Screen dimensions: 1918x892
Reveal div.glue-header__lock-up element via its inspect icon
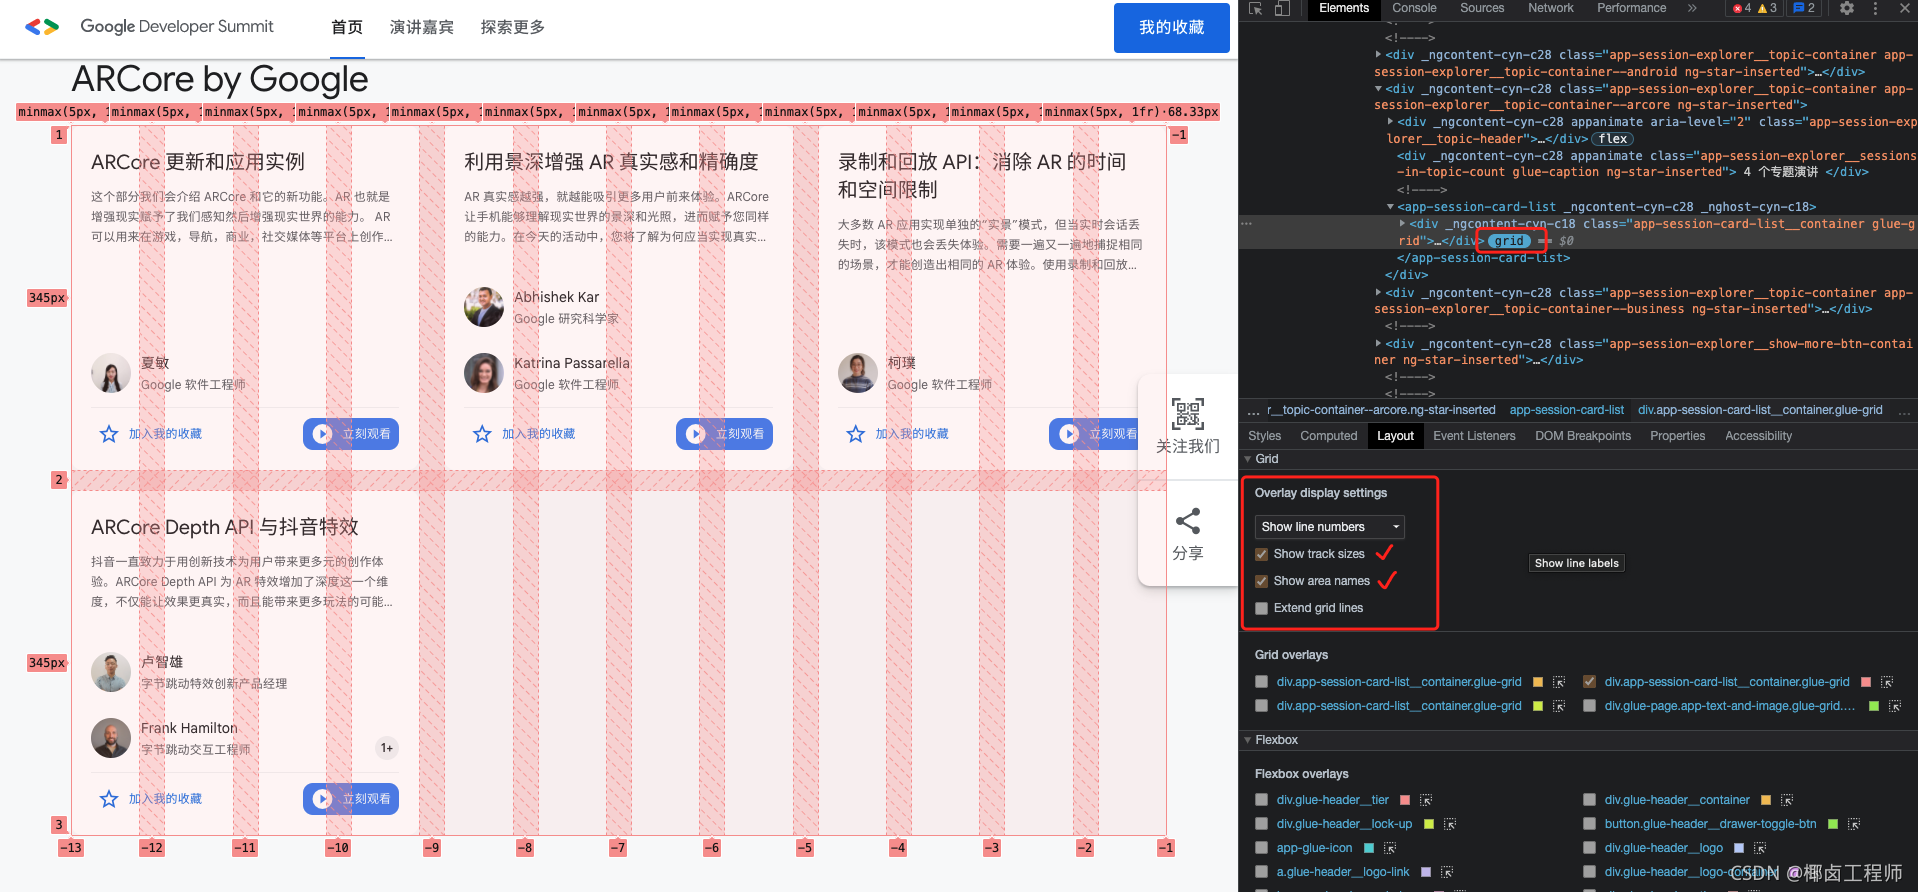[x=1450, y=824]
